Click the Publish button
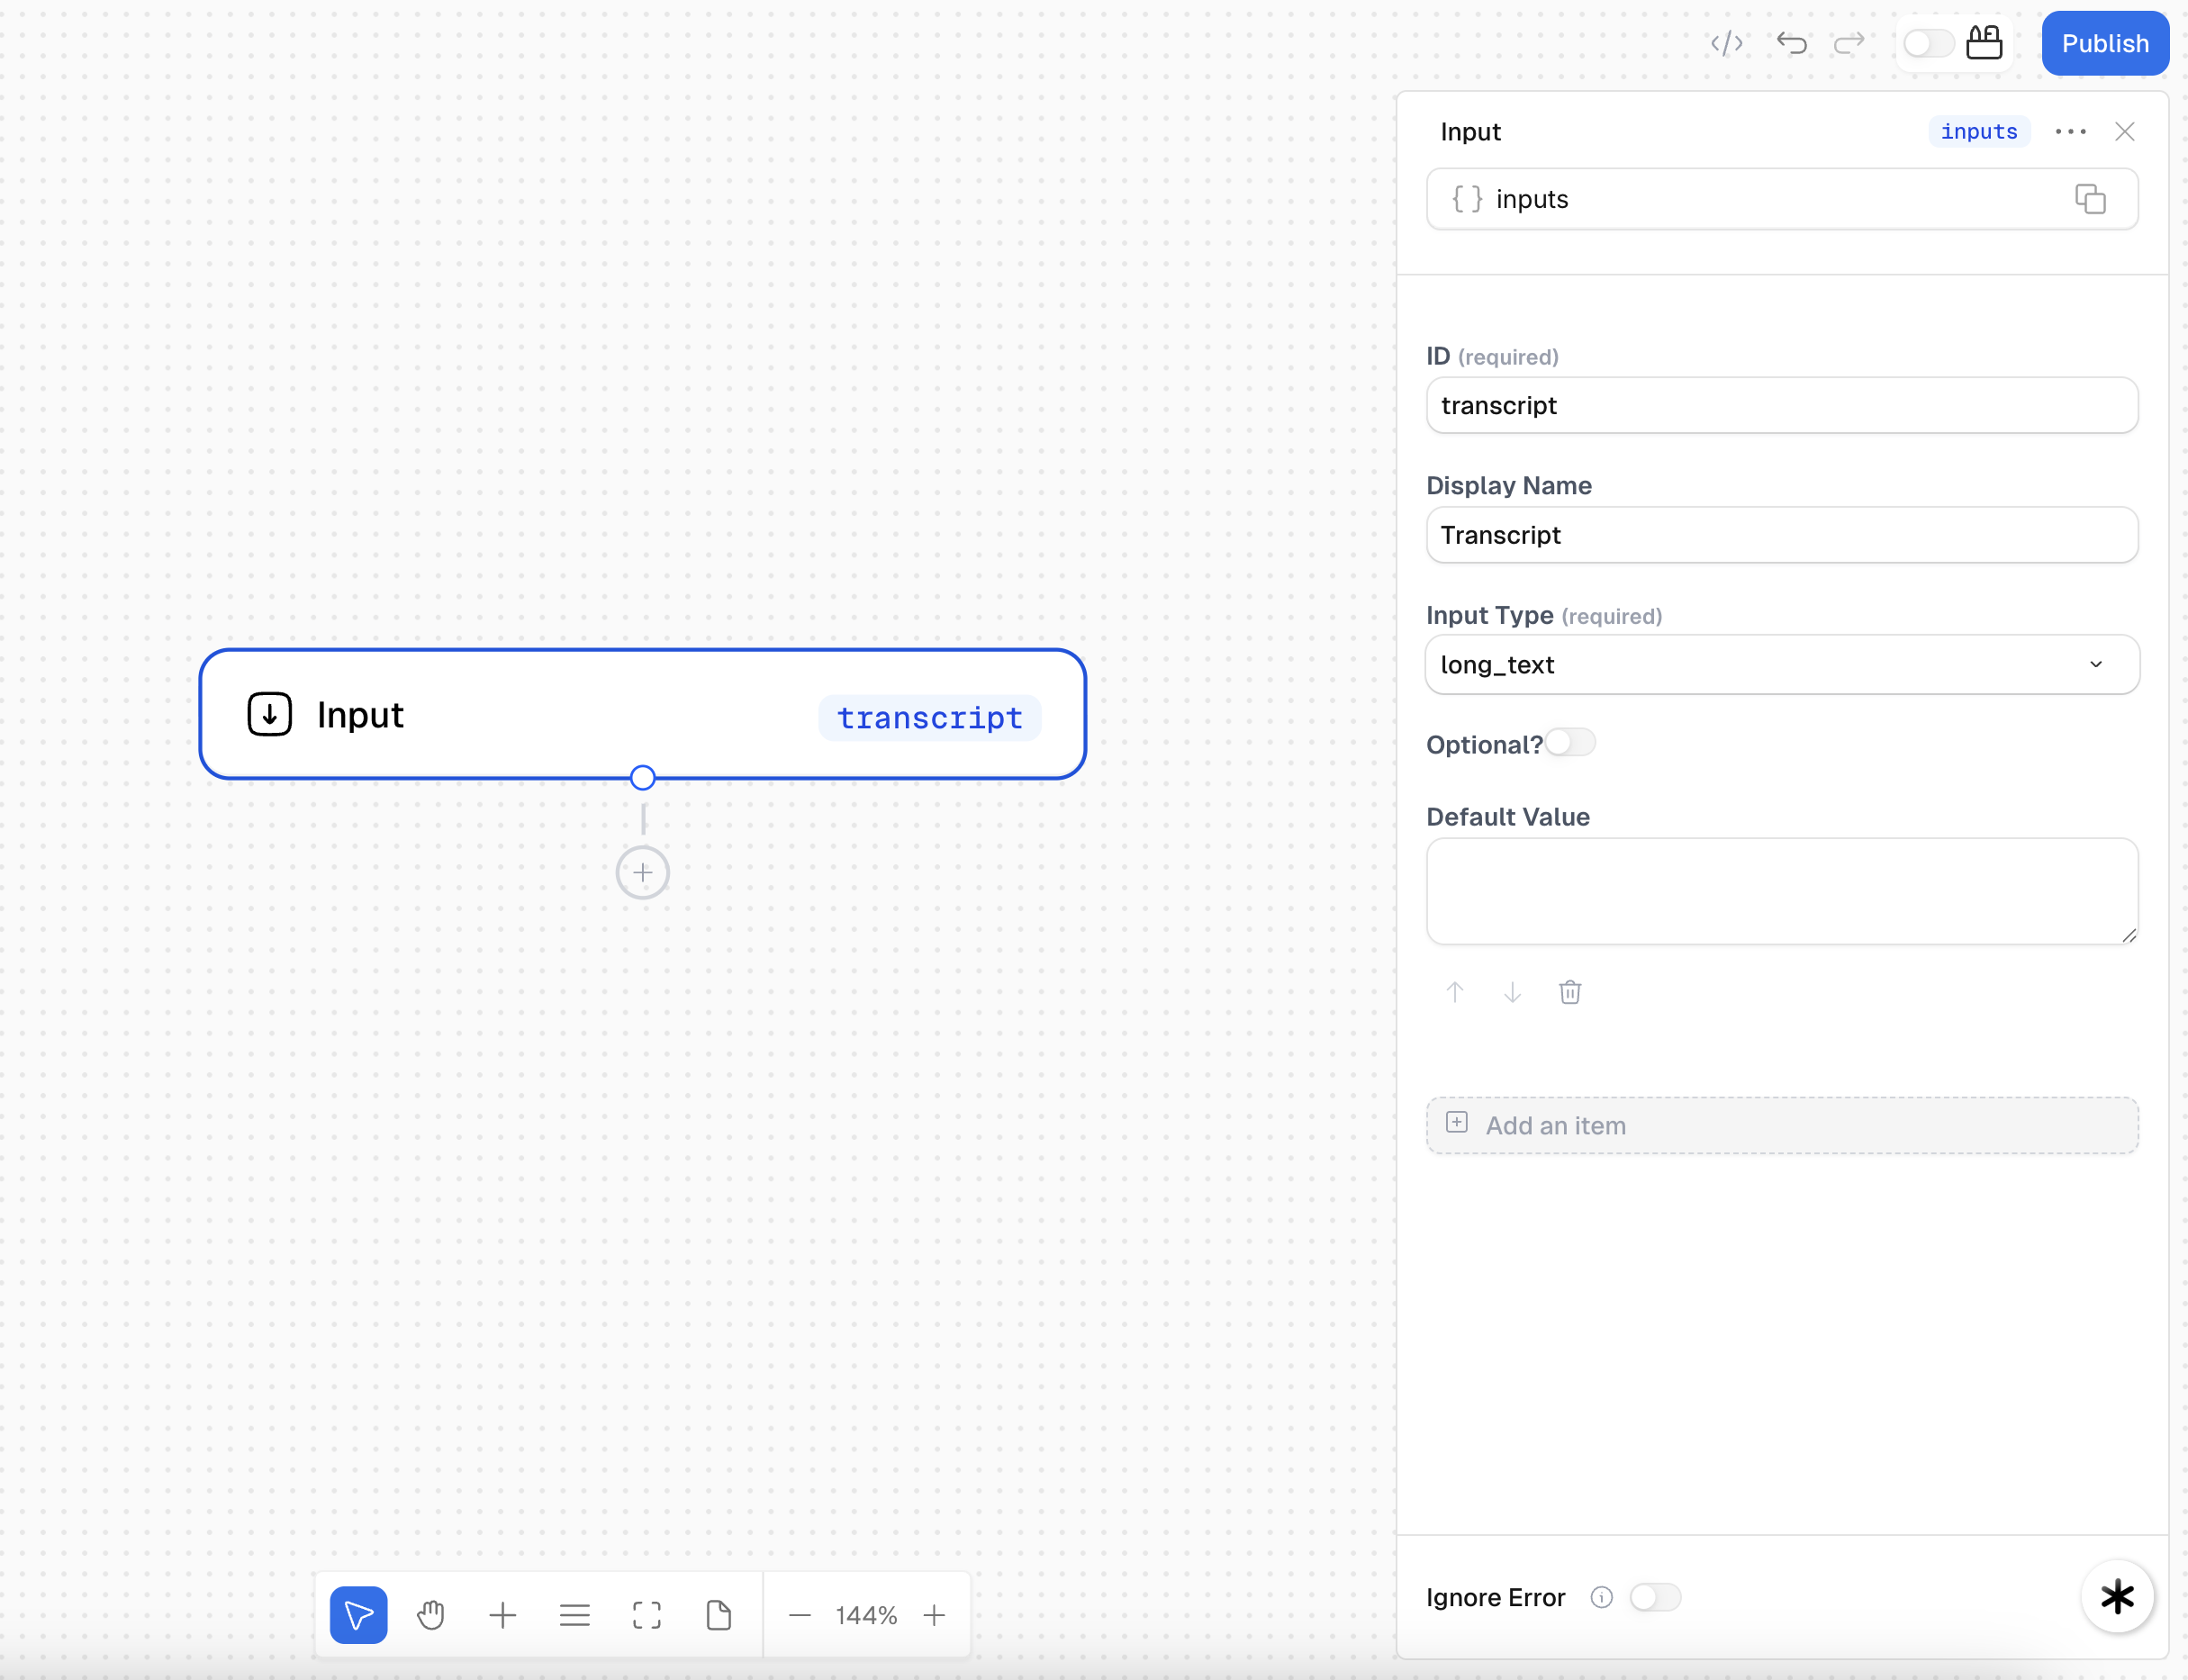The image size is (2188, 1680). (2105, 43)
